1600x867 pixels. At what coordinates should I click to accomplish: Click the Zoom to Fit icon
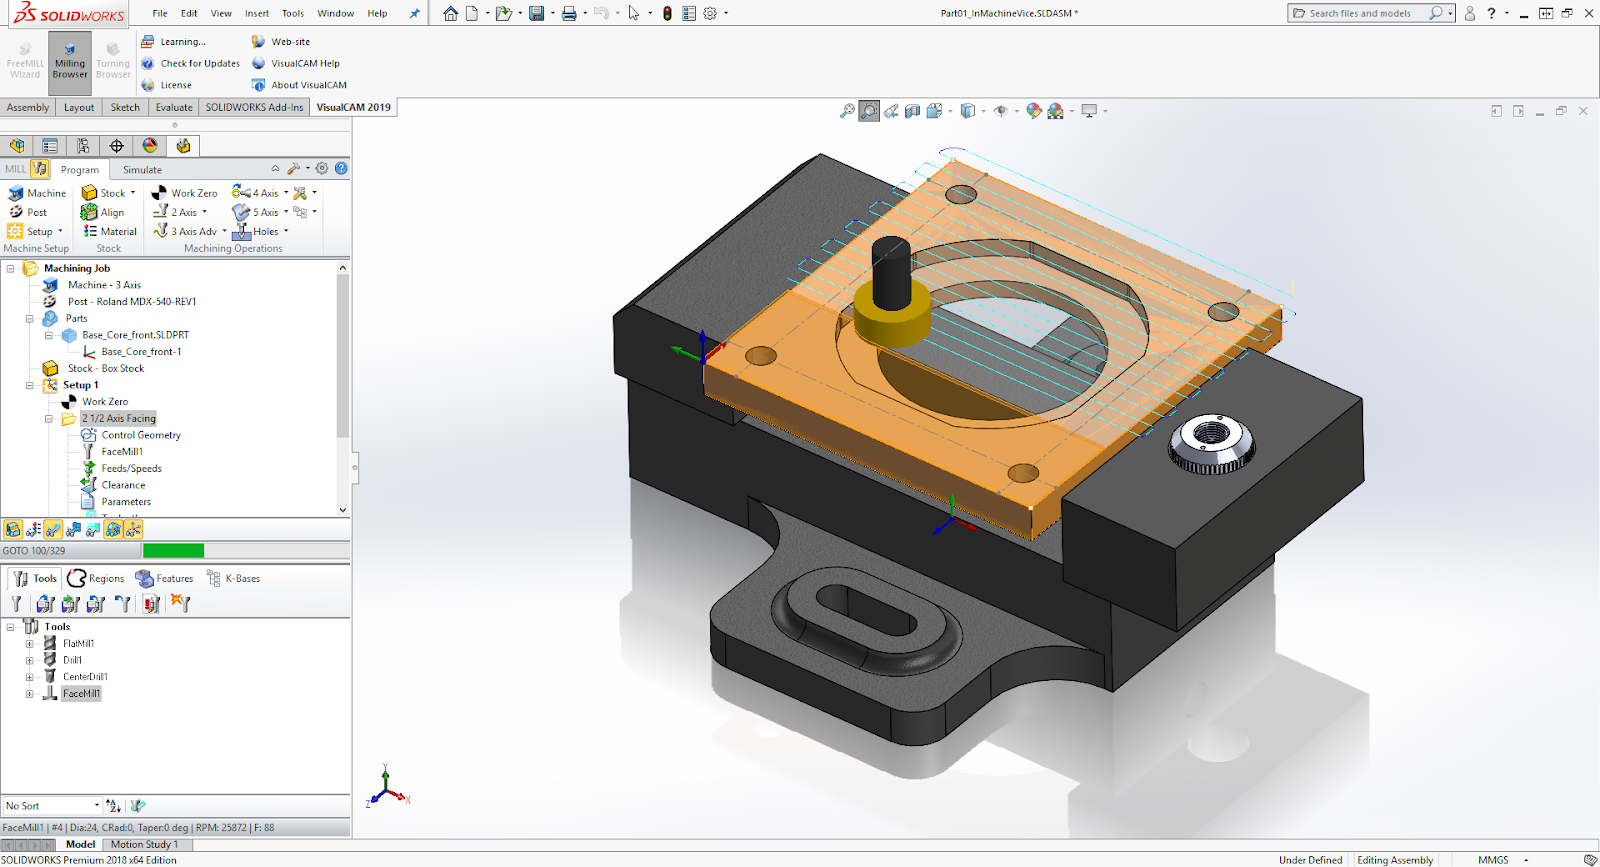tap(847, 111)
